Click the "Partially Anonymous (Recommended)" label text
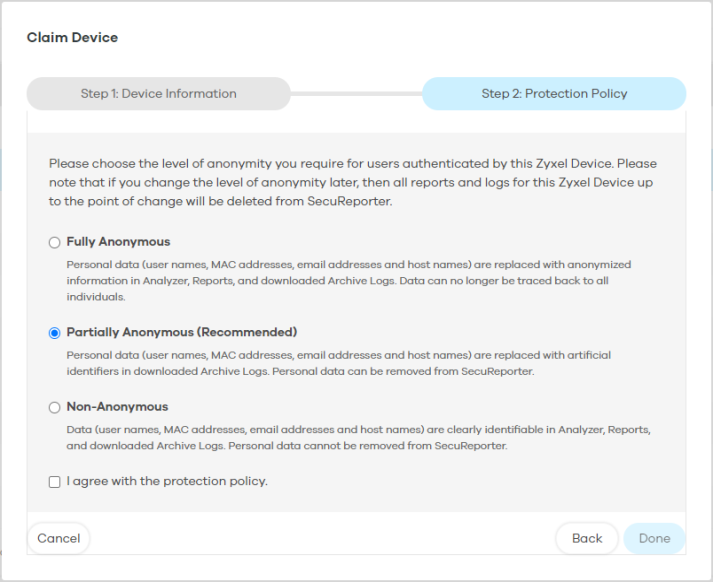Image resolution: width=713 pixels, height=582 pixels. [182, 332]
